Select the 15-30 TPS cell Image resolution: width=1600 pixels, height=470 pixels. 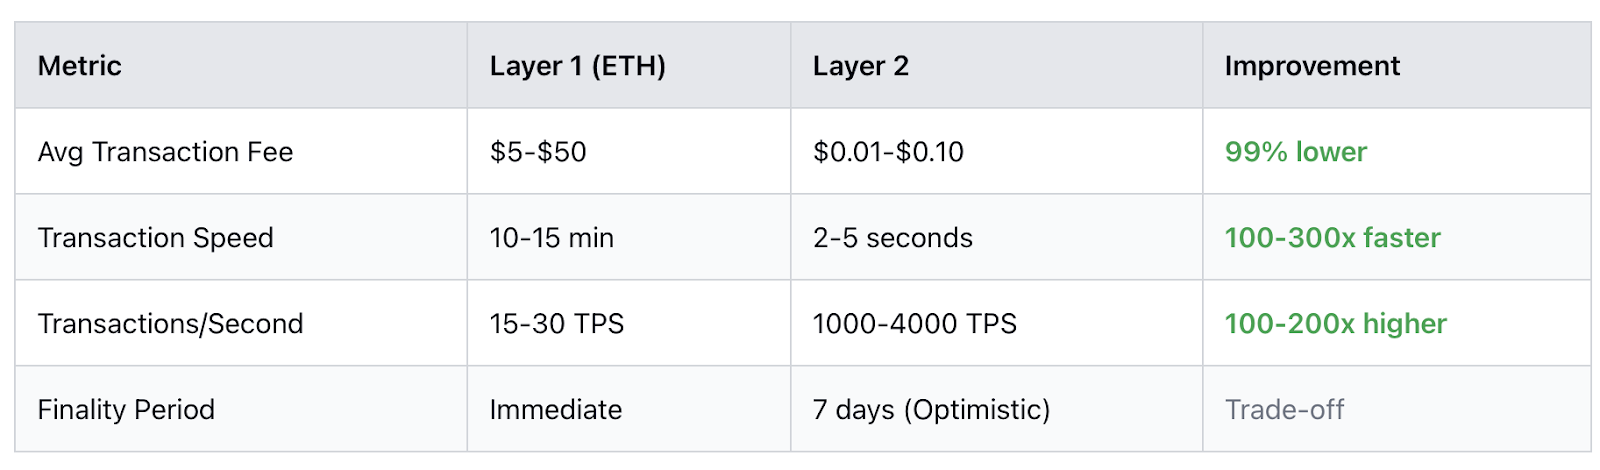[x=556, y=324]
